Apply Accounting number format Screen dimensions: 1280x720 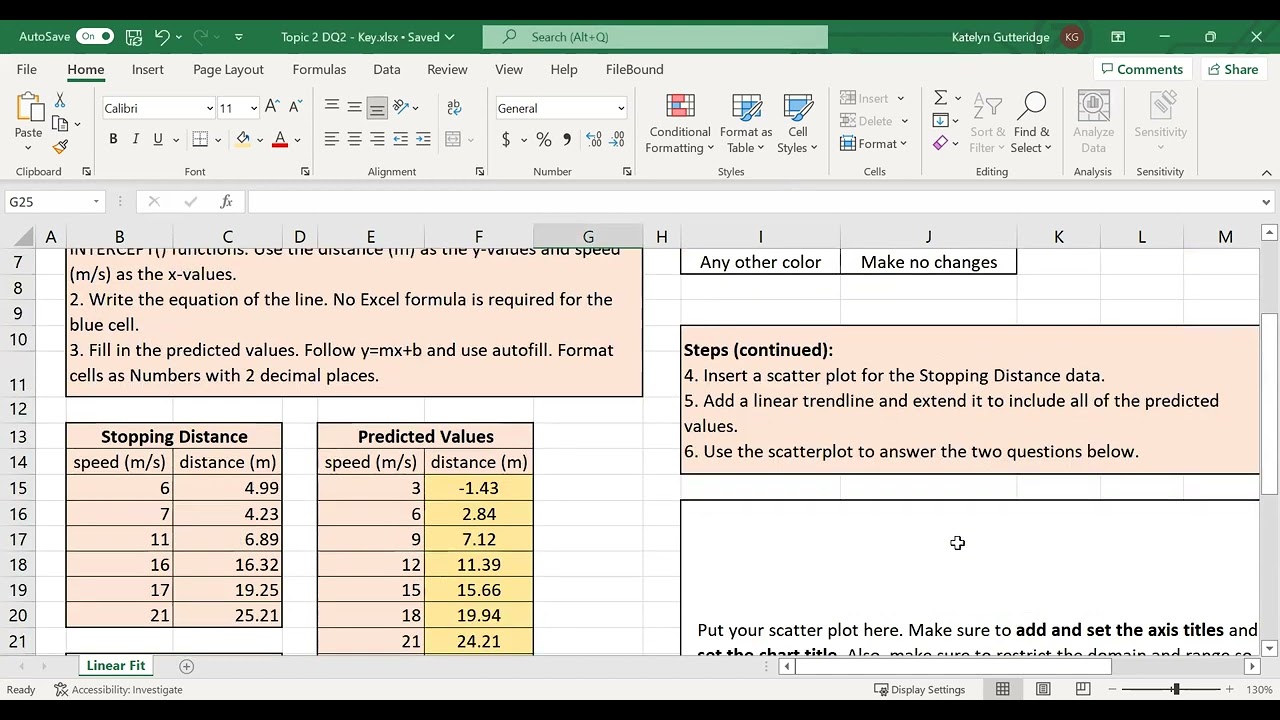(506, 140)
